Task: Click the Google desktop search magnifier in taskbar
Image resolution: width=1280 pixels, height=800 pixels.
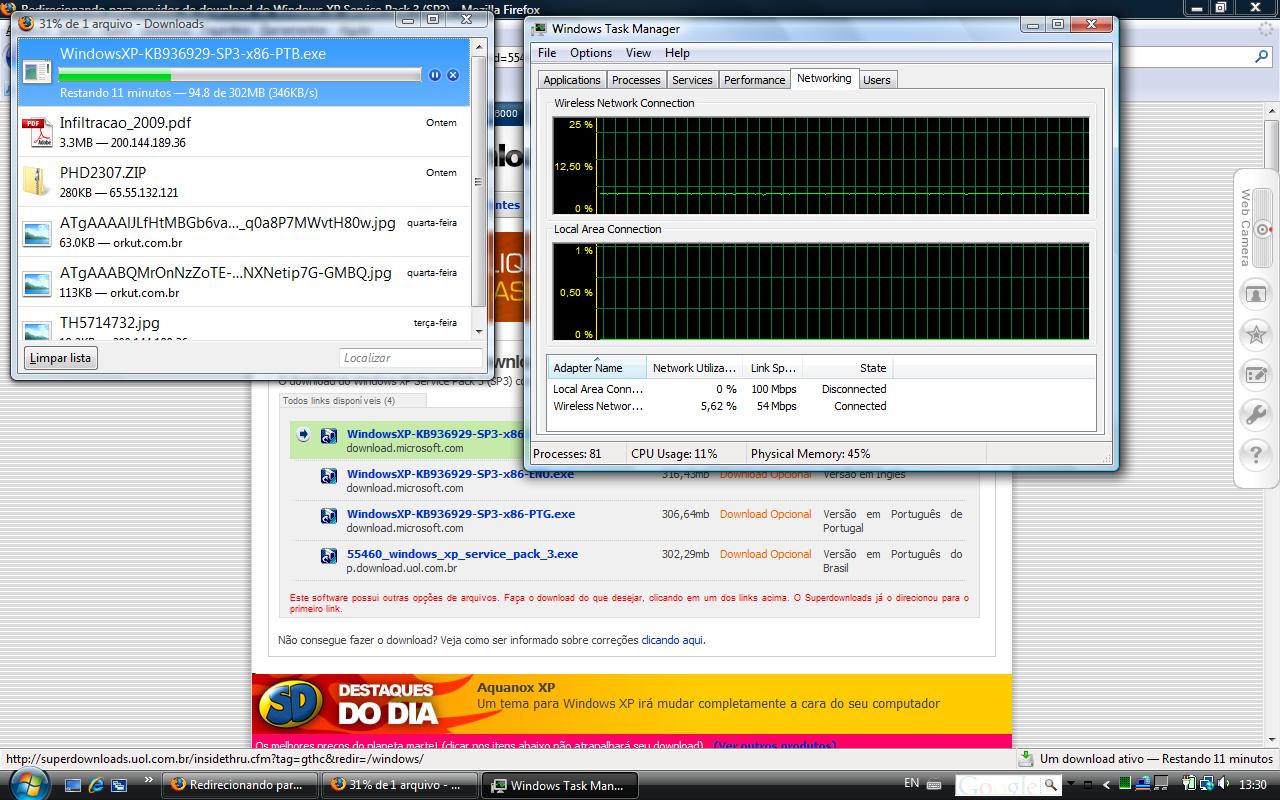Action: point(1050,785)
